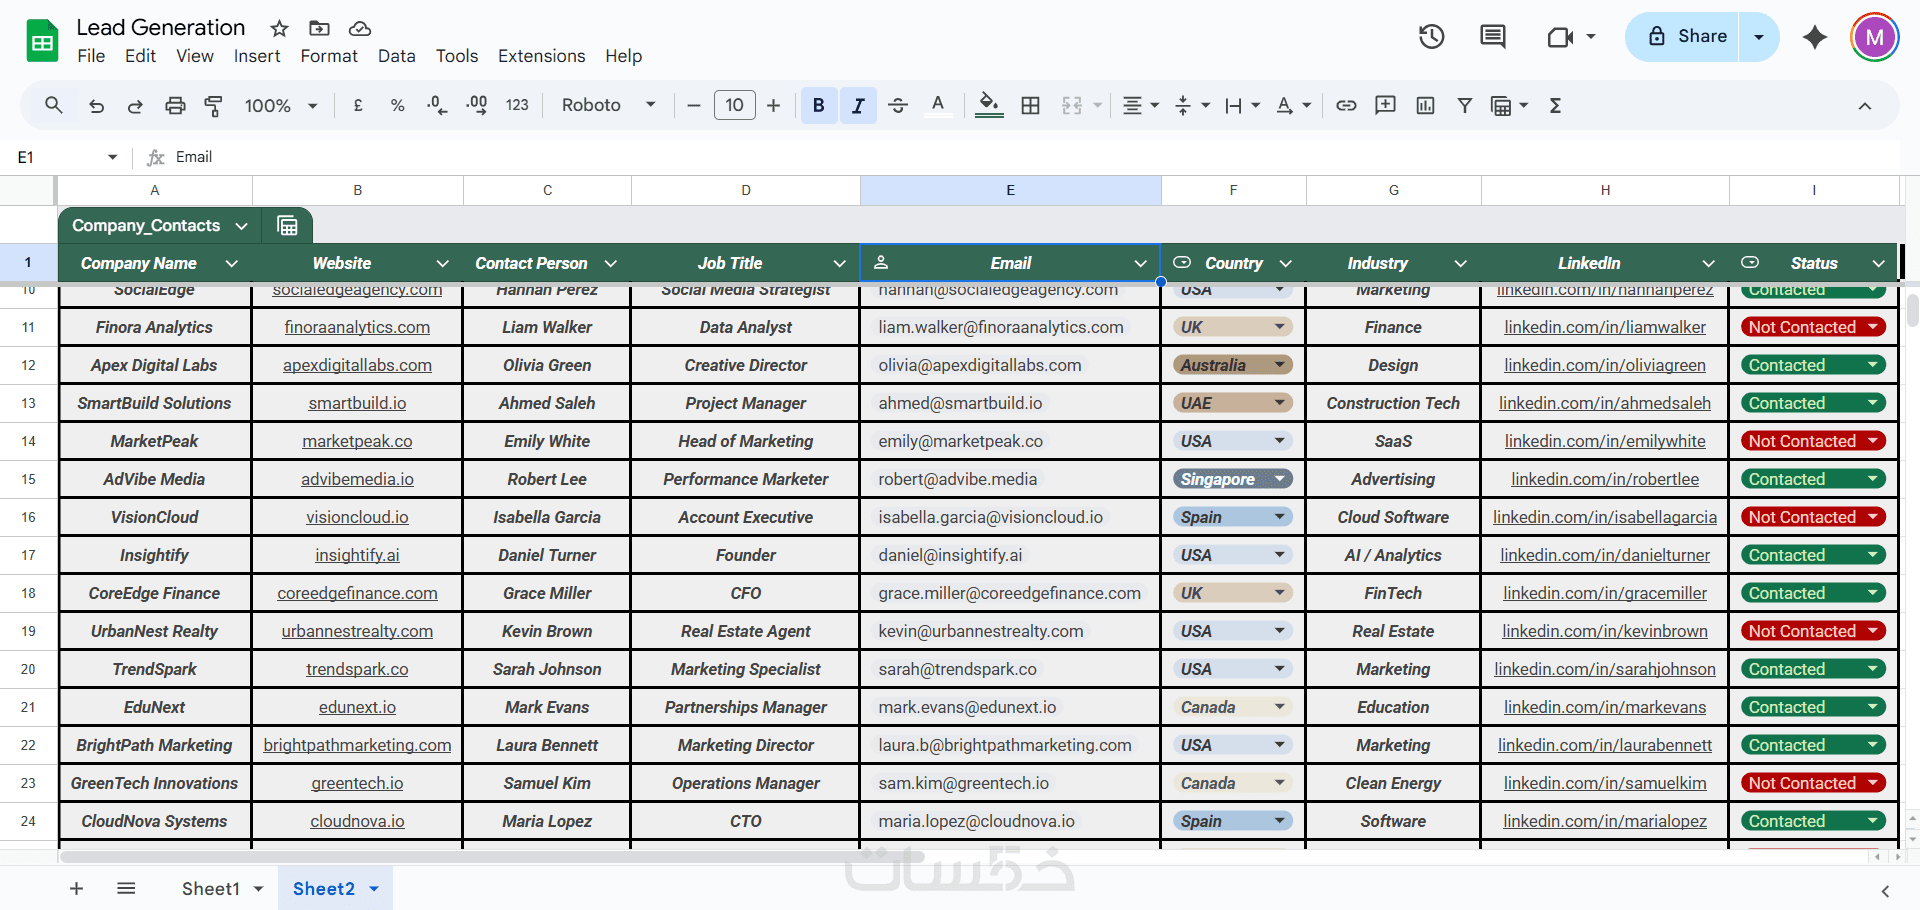Open the fill color picker
The image size is (1920, 910).
(989, 105)
